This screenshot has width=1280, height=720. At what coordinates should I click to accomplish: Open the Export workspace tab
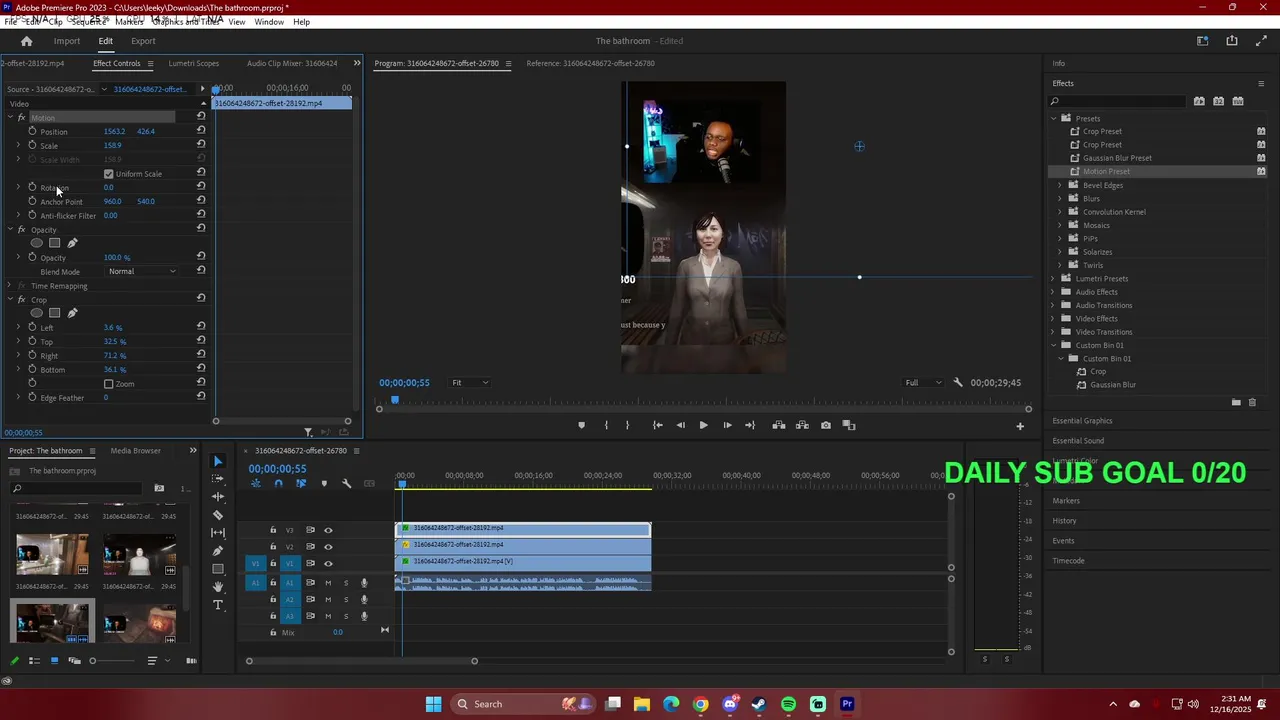point(143,41)
